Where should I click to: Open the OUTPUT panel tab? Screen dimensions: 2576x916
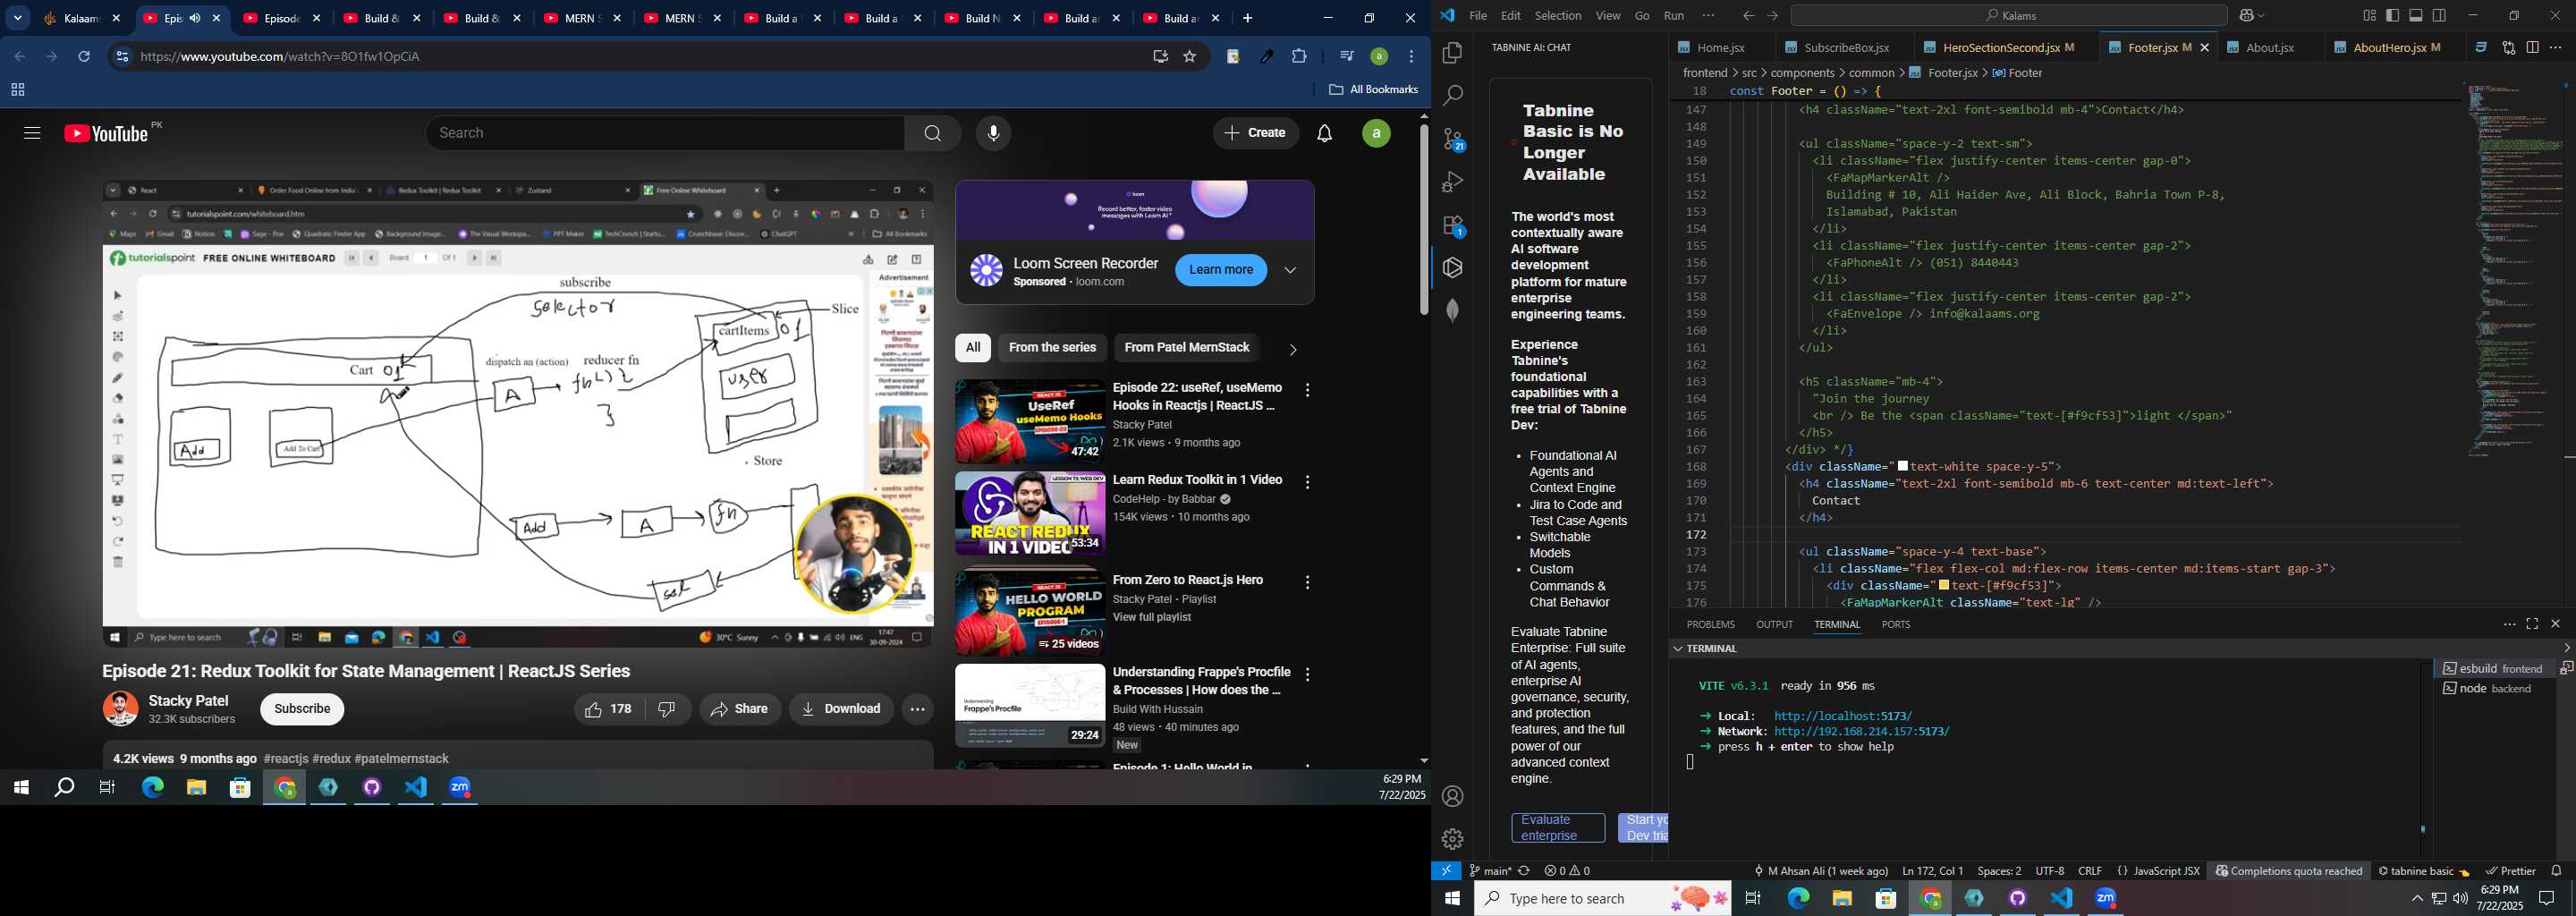point(1774,624)
